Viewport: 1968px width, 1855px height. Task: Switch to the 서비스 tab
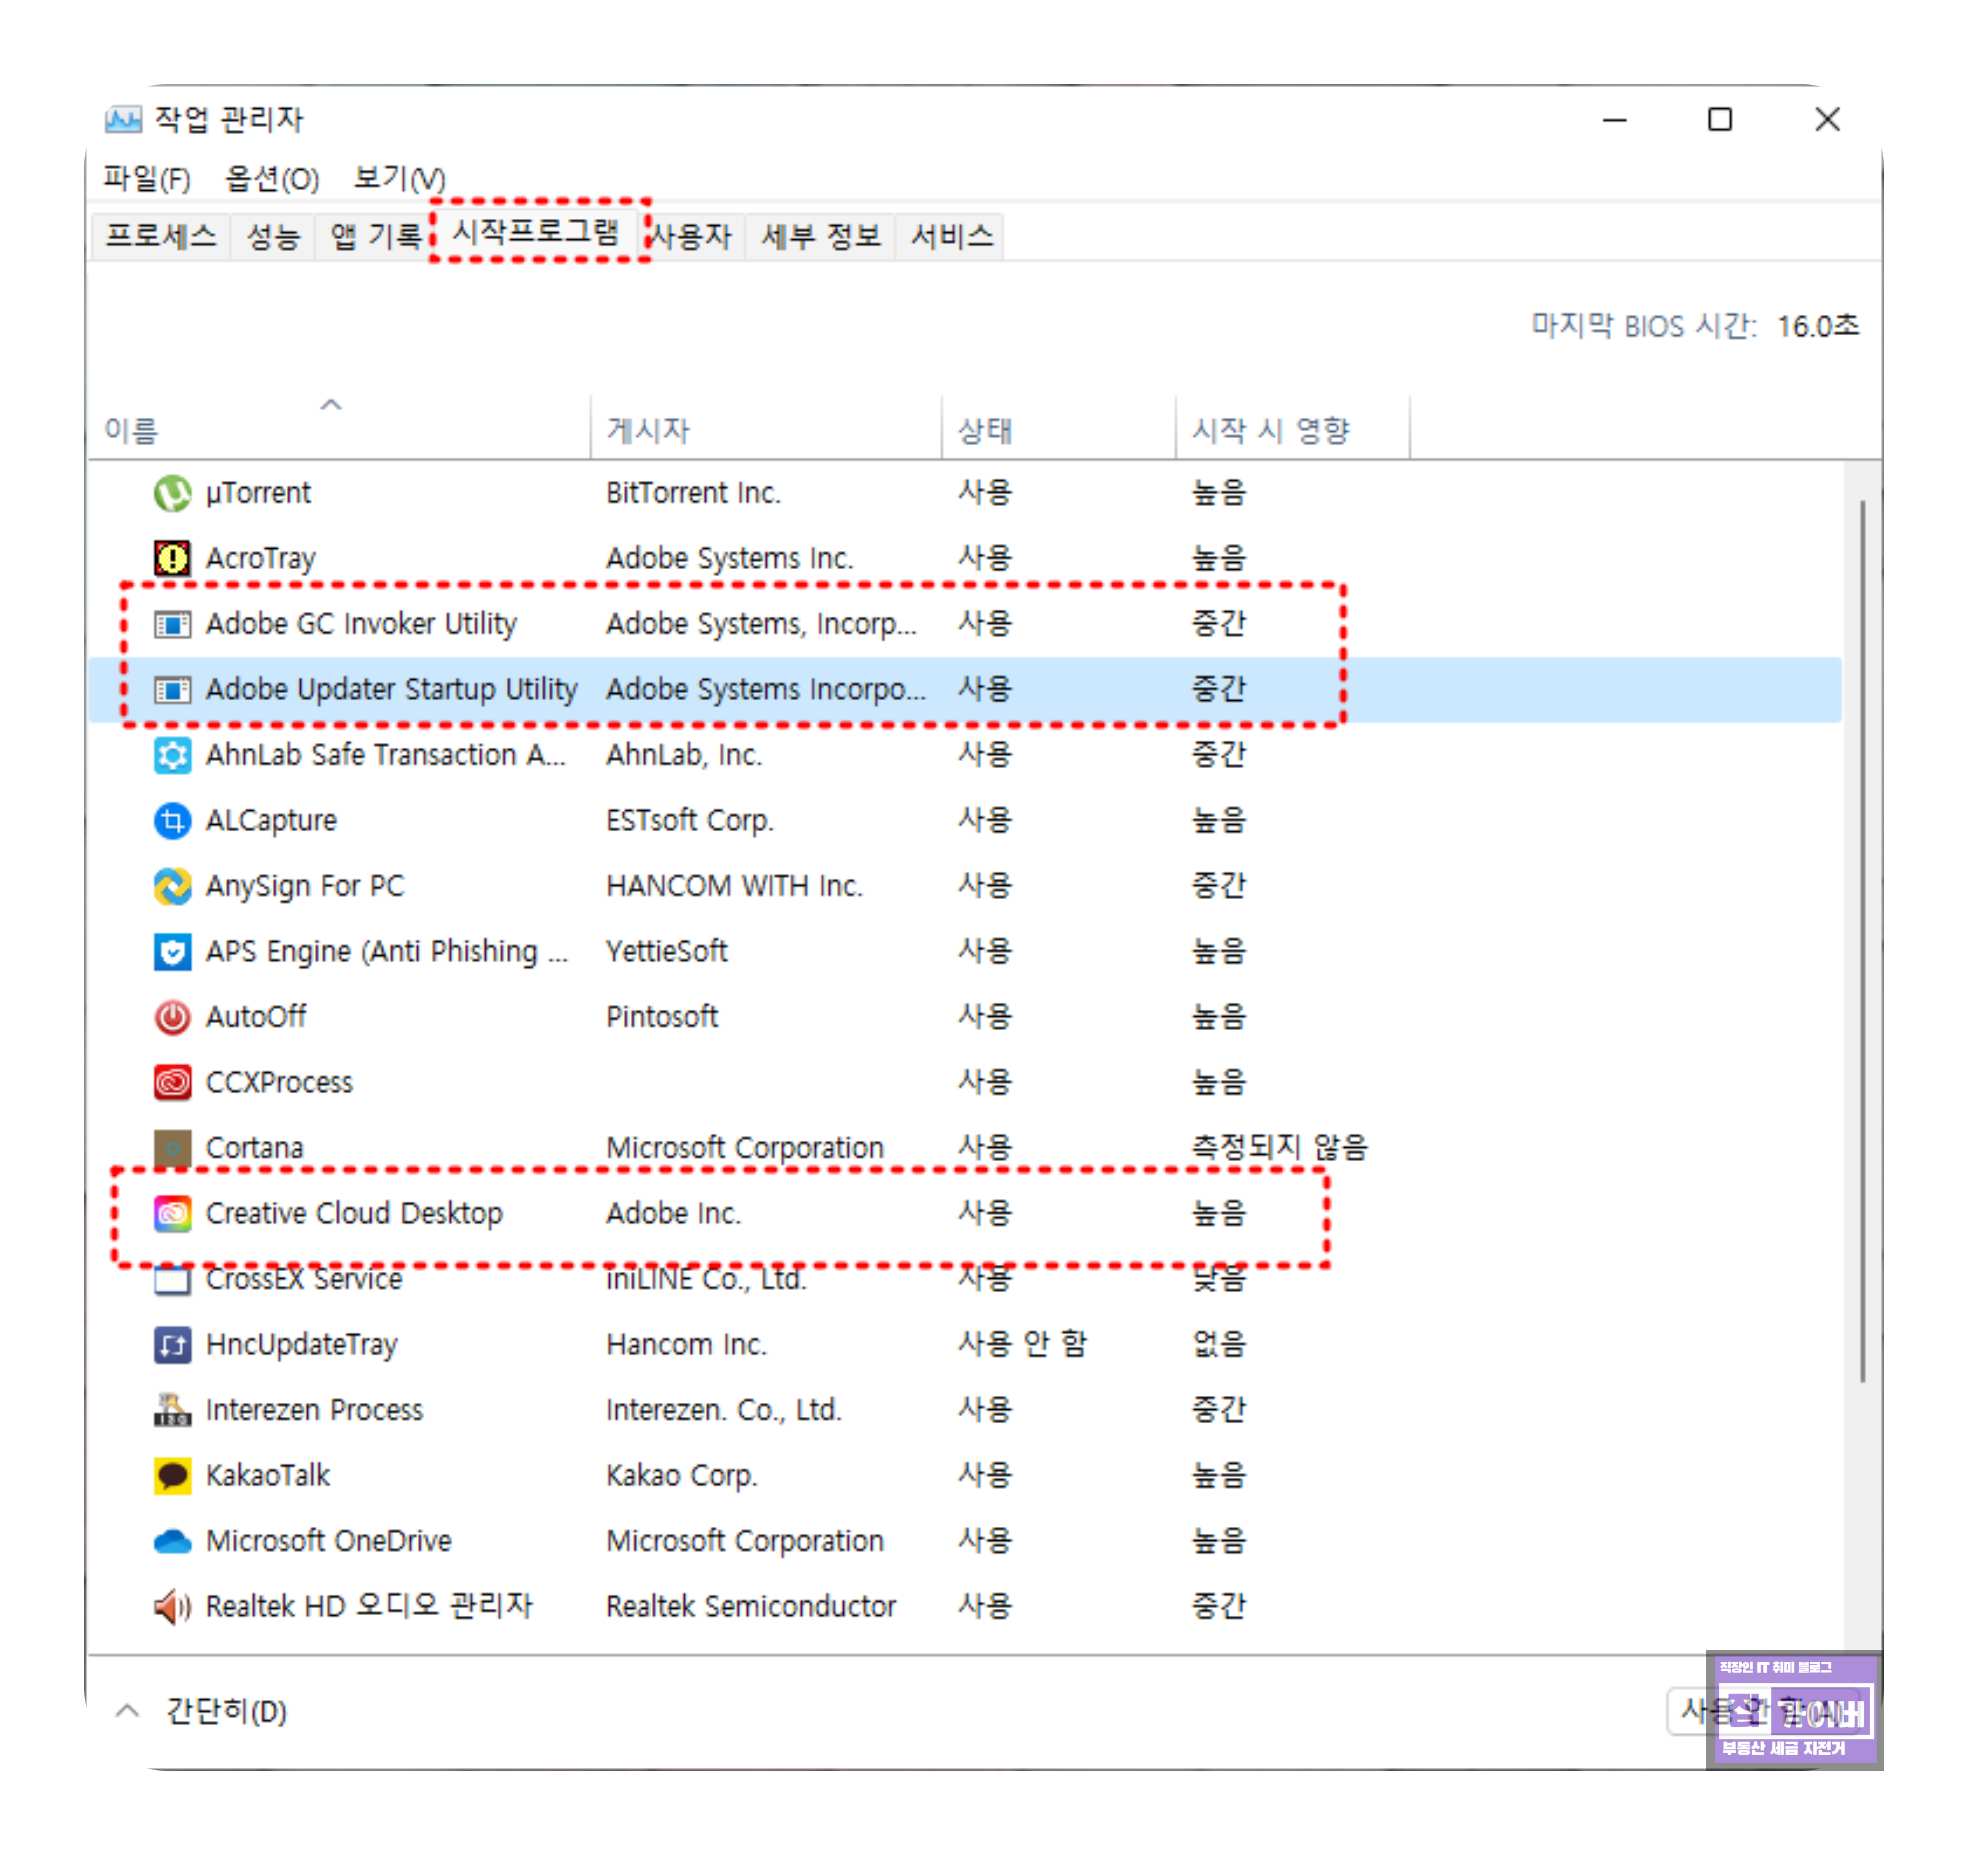[951, 237]
